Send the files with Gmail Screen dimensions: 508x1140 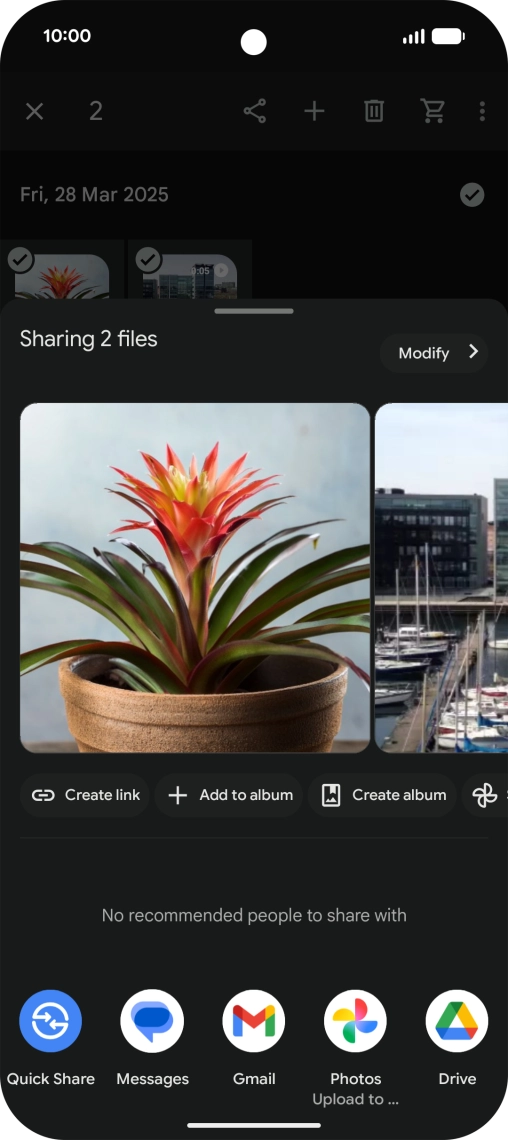click(254, 1021)
